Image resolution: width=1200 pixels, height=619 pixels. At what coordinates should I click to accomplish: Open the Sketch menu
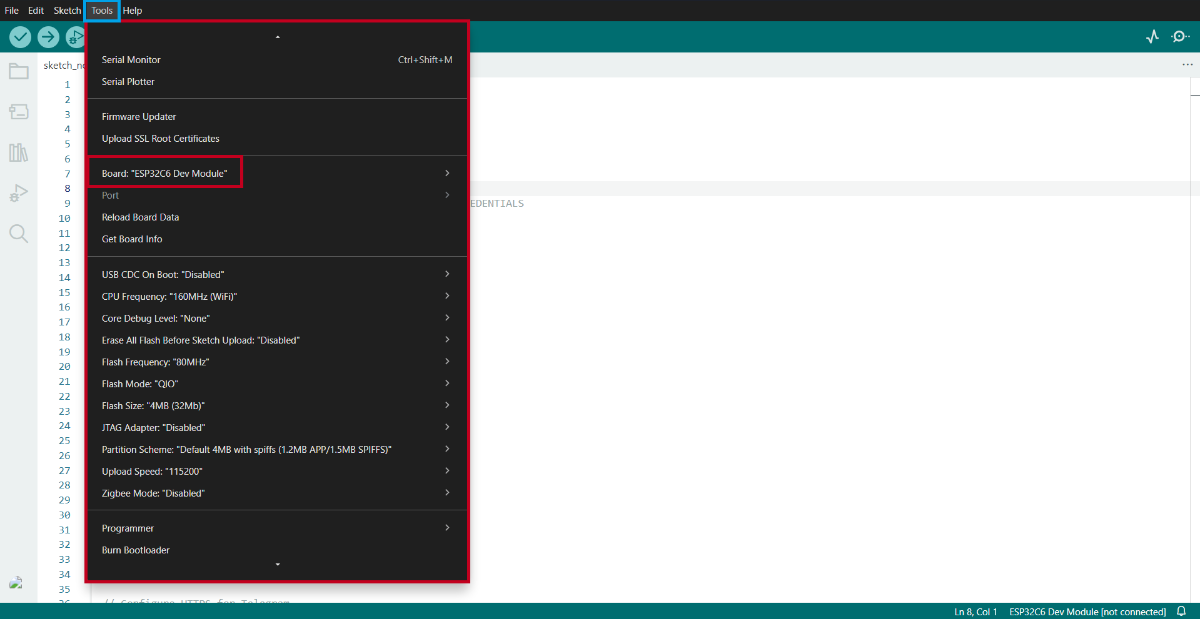coord(67,10)
